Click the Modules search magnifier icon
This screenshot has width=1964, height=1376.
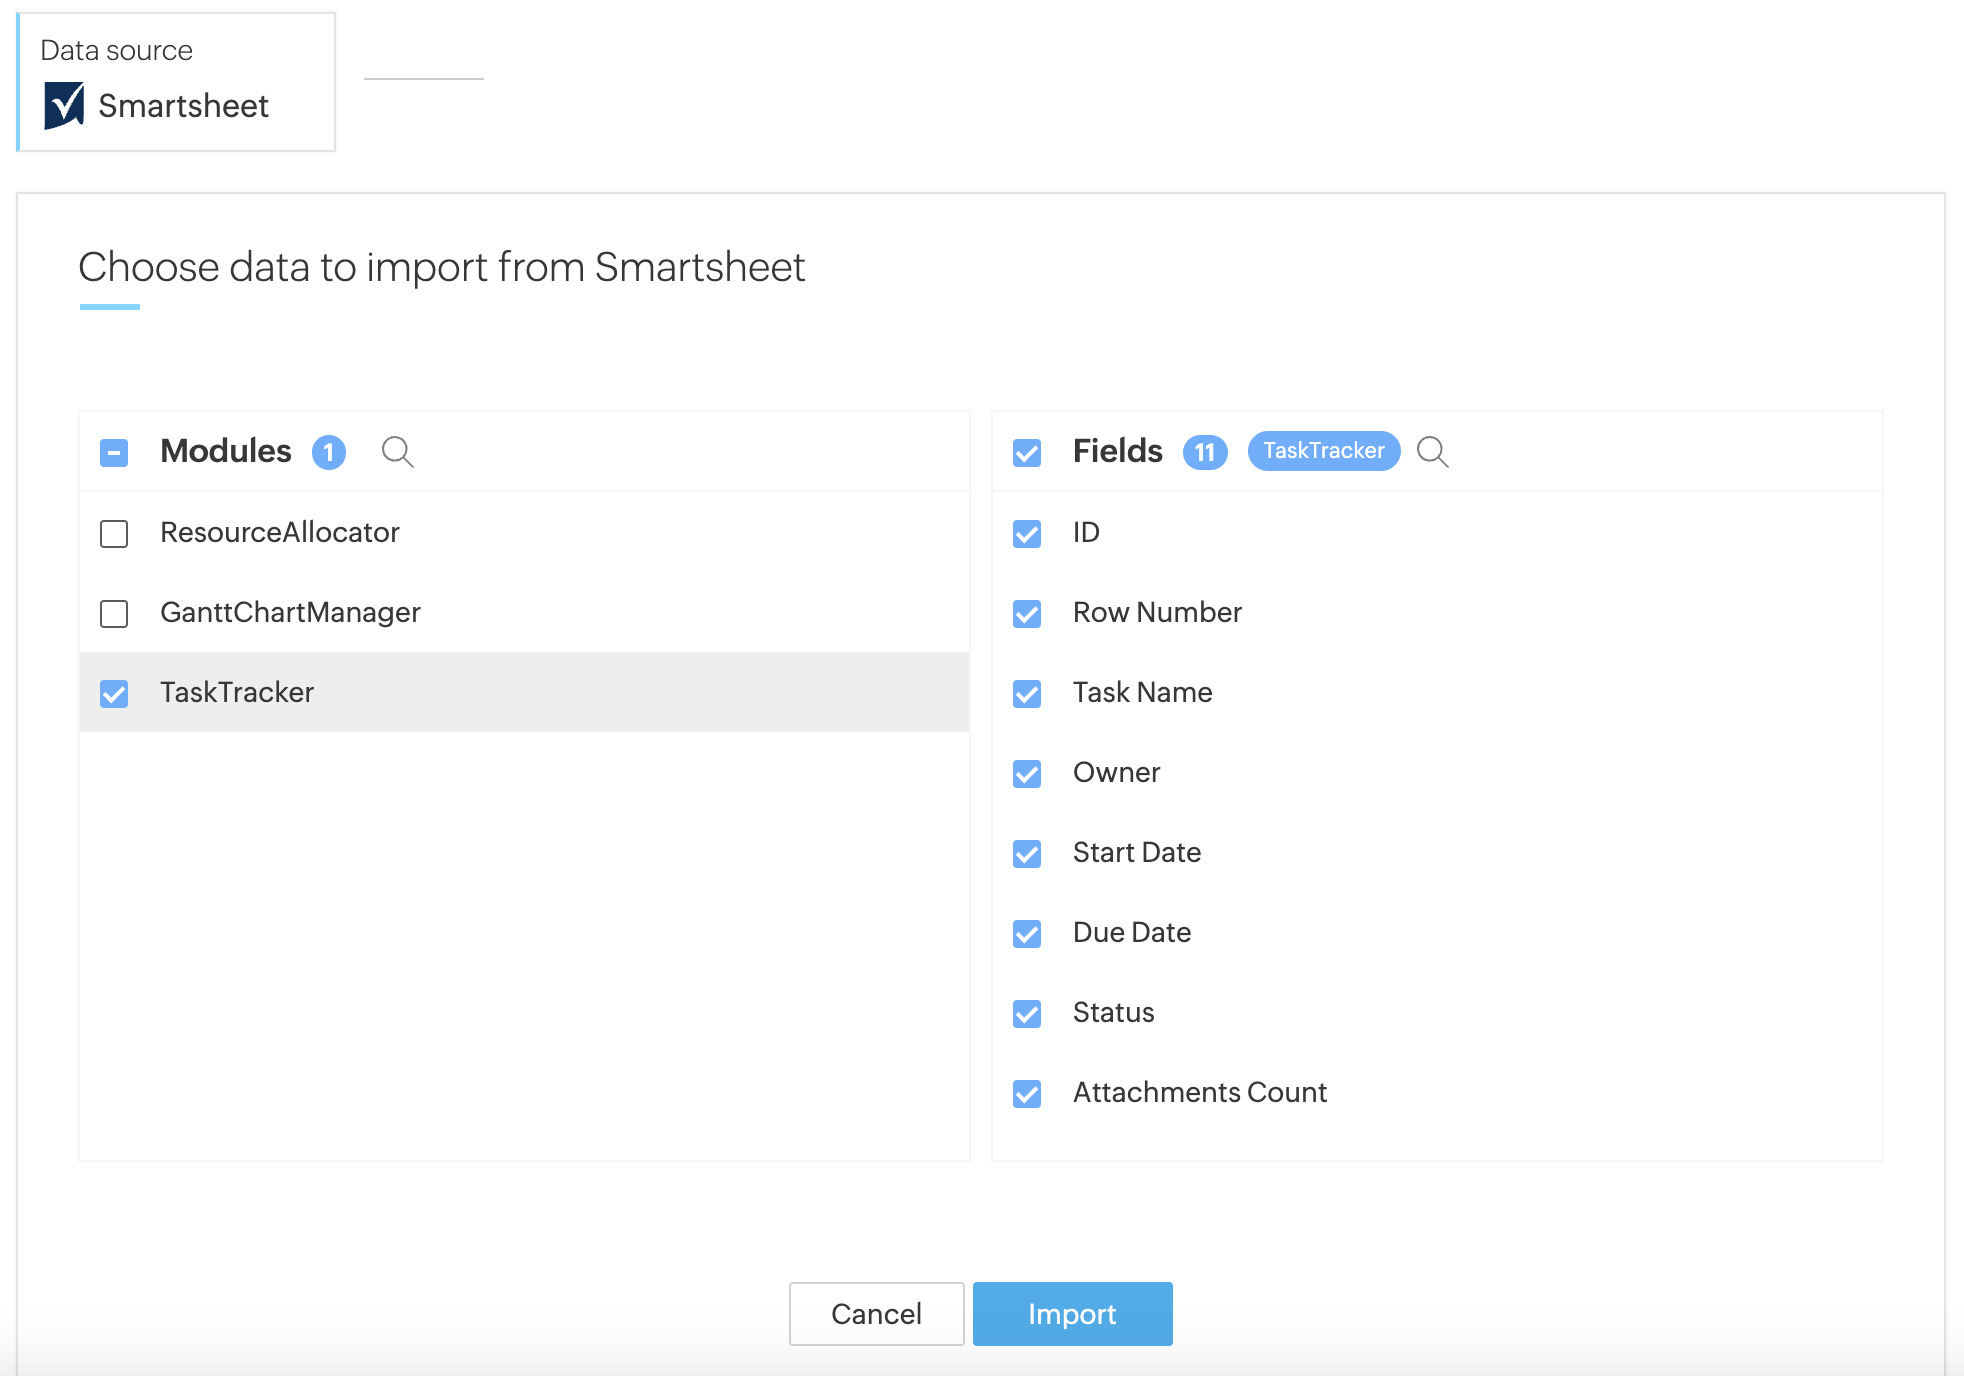click(397, 452)
